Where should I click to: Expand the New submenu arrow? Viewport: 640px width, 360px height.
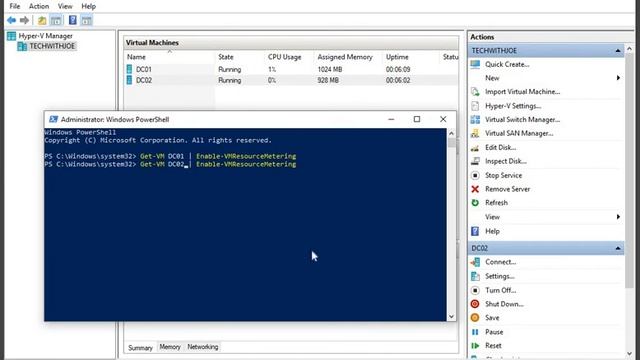pyautogui.click(x=618, y=78)
